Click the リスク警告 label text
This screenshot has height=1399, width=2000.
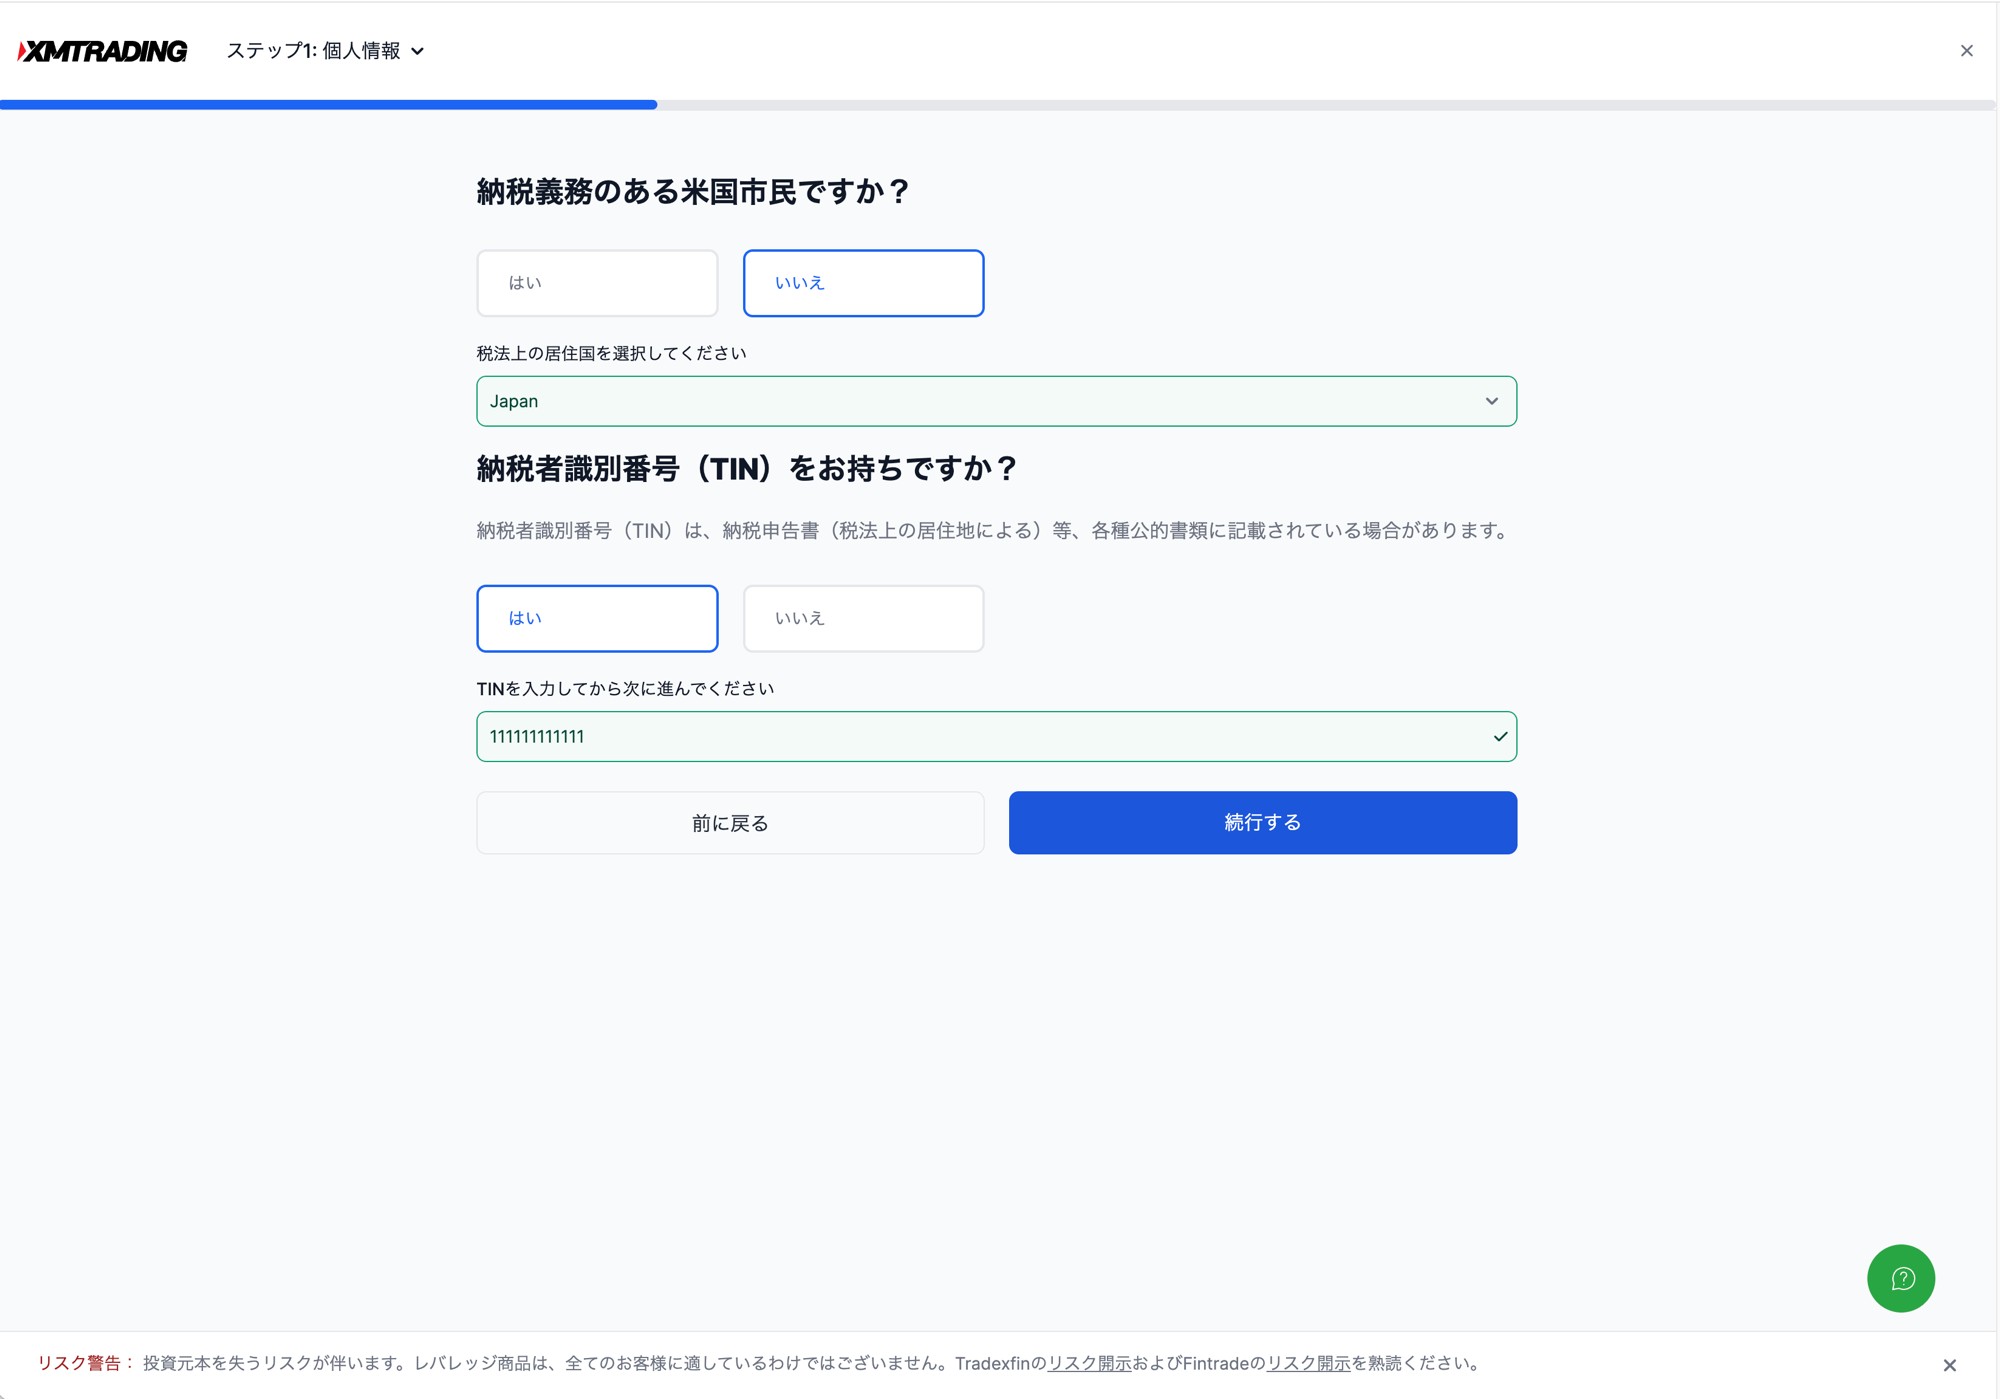point(86,1364)
